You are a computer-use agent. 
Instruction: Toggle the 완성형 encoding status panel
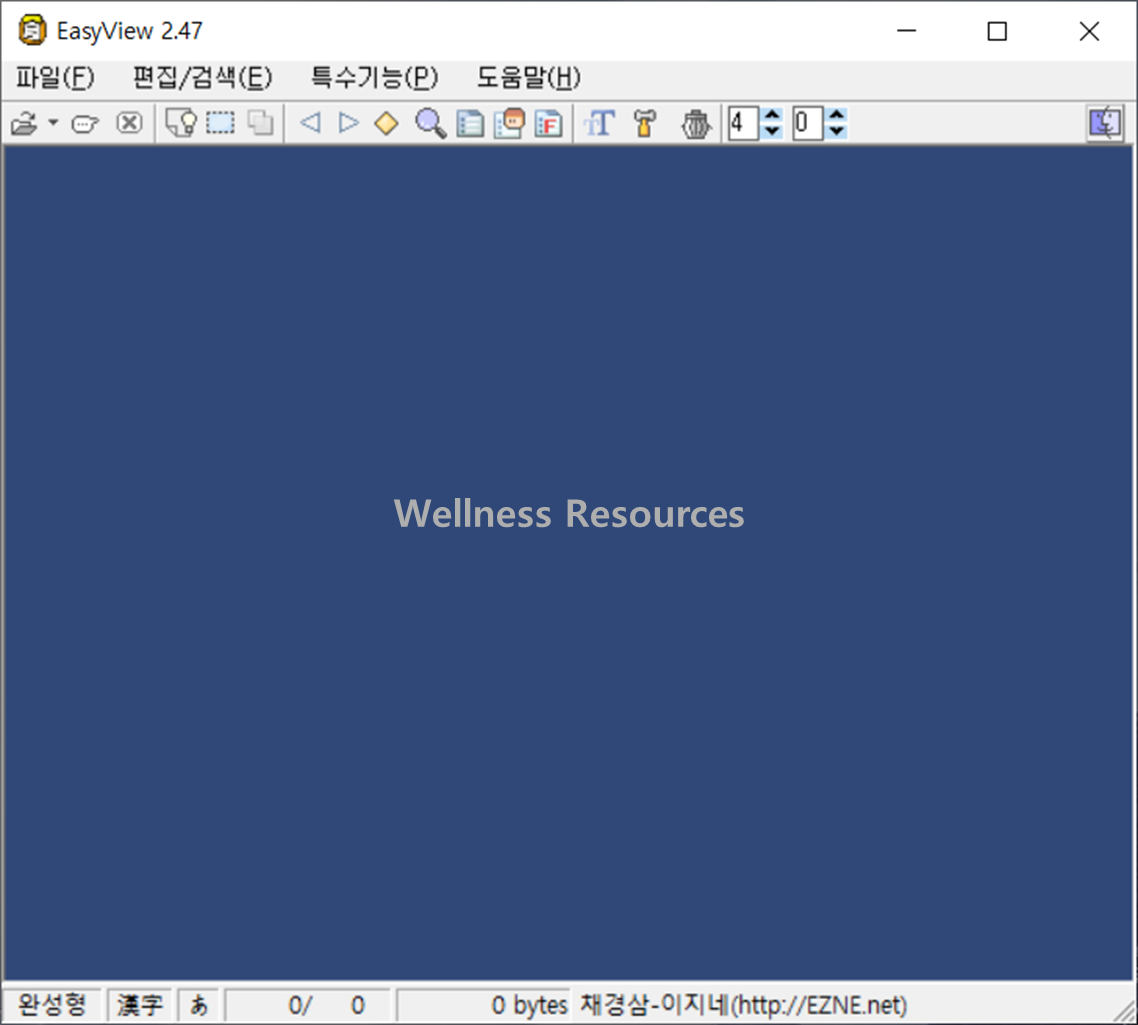pyautogui.click(x=52, y=1005)
